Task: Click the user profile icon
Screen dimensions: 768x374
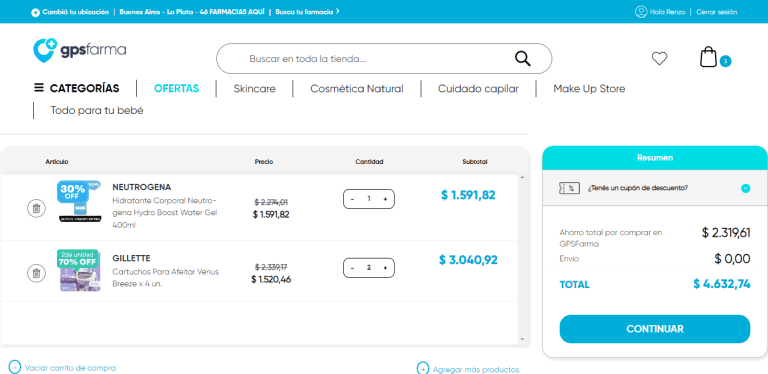Action: [641, 12]
